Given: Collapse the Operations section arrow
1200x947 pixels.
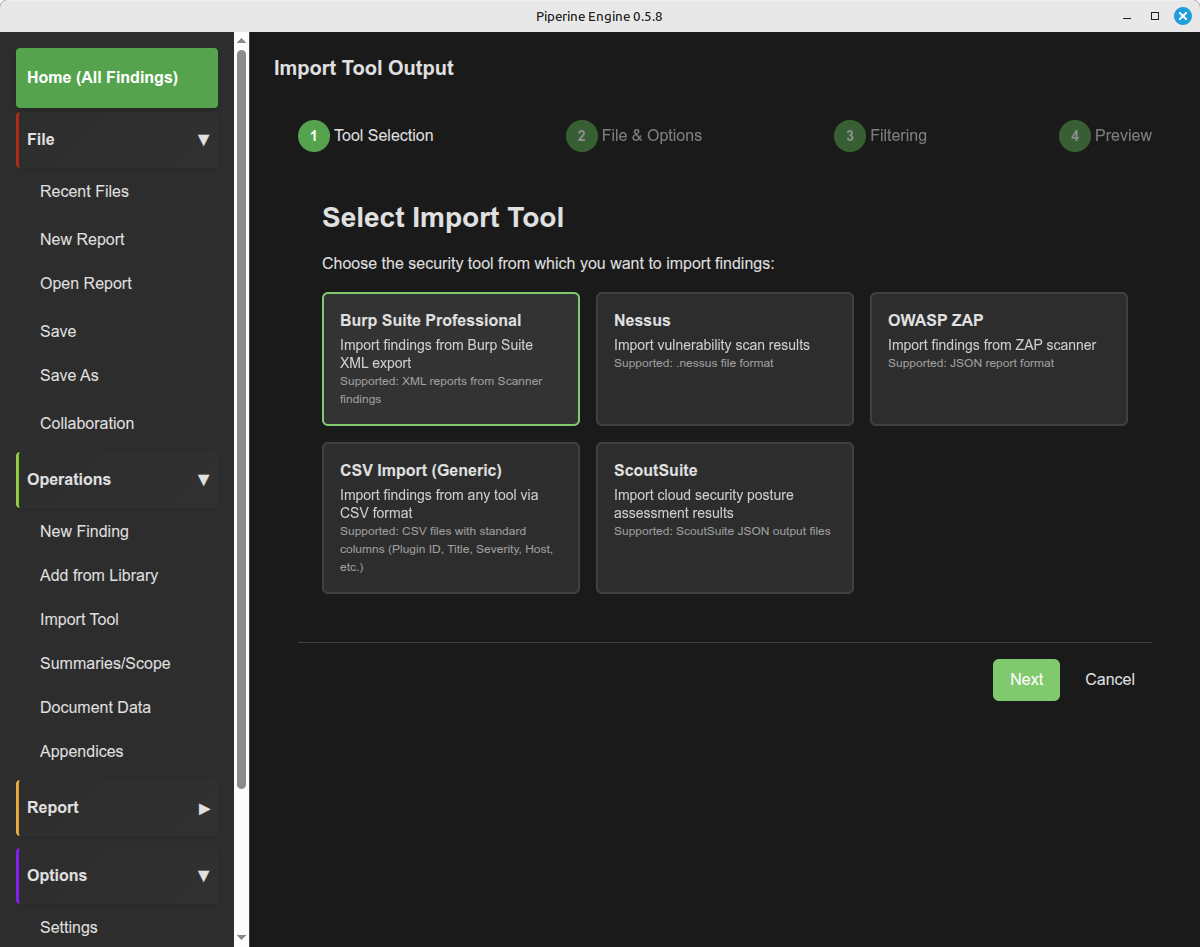Looking at the screenshot, I should tap(204, 480).
